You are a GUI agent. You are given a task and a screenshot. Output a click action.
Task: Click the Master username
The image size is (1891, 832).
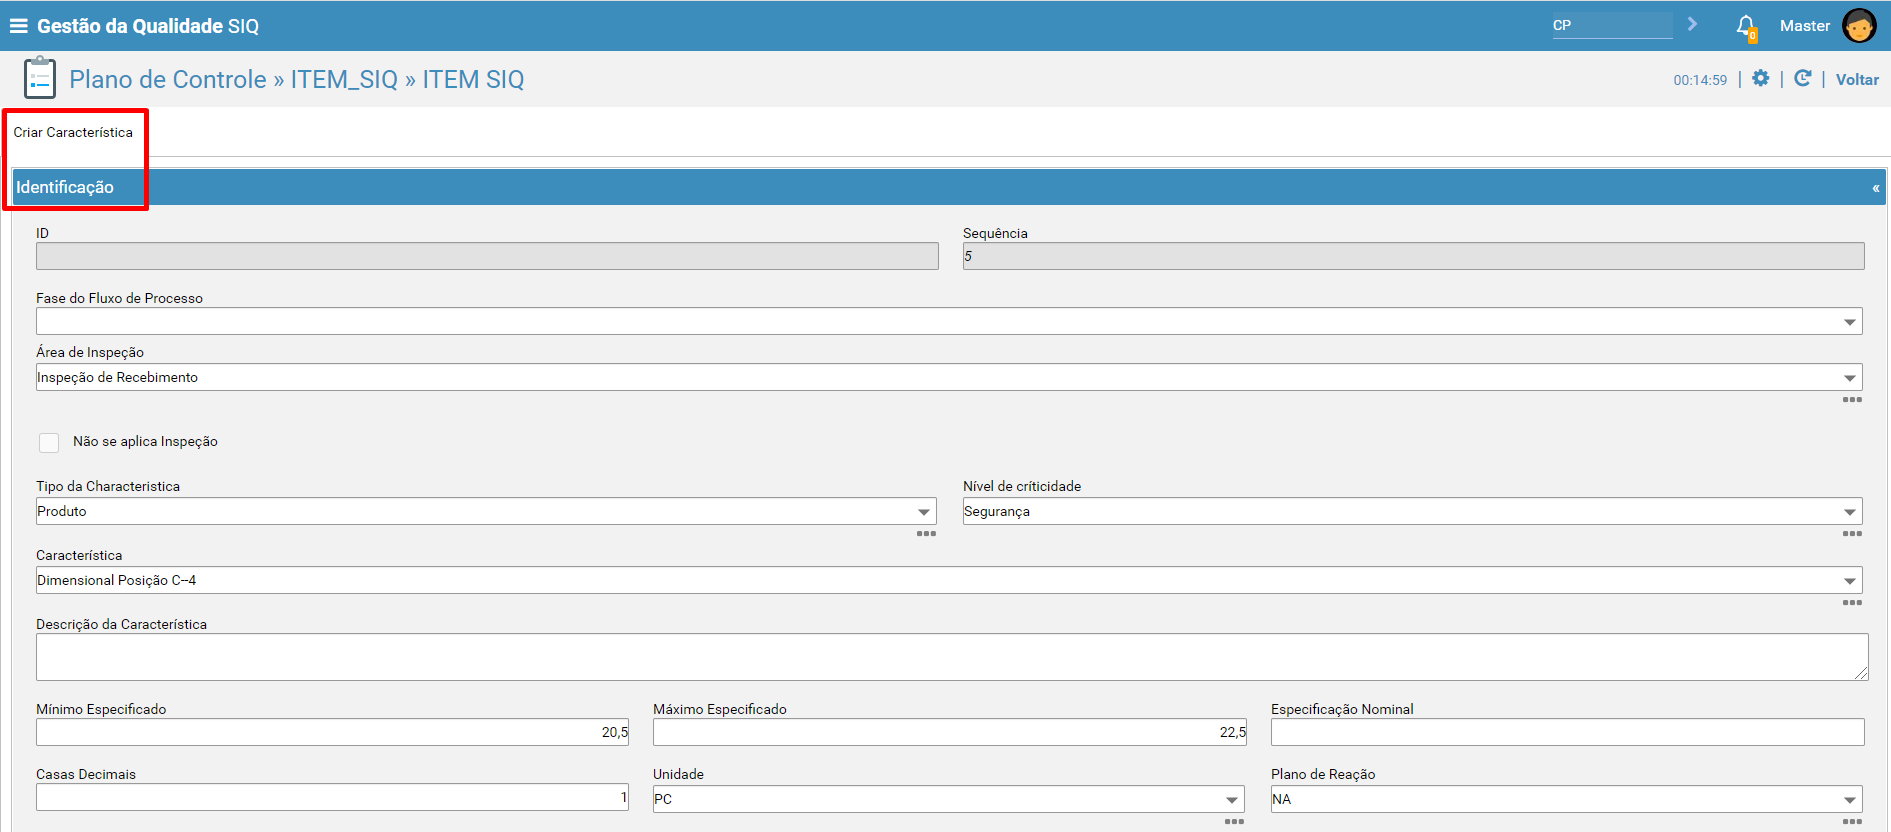pyautogui.click(x=1805, y=26)
